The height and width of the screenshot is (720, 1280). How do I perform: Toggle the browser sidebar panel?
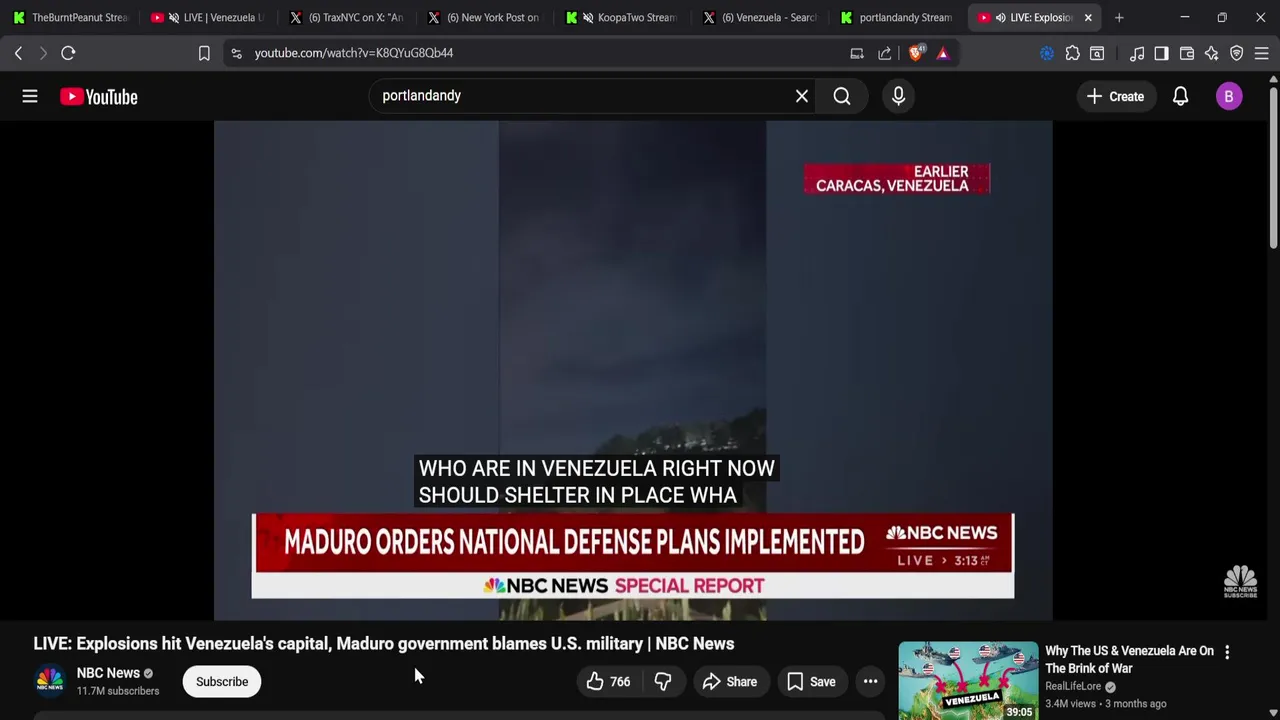click(1161, 53)
